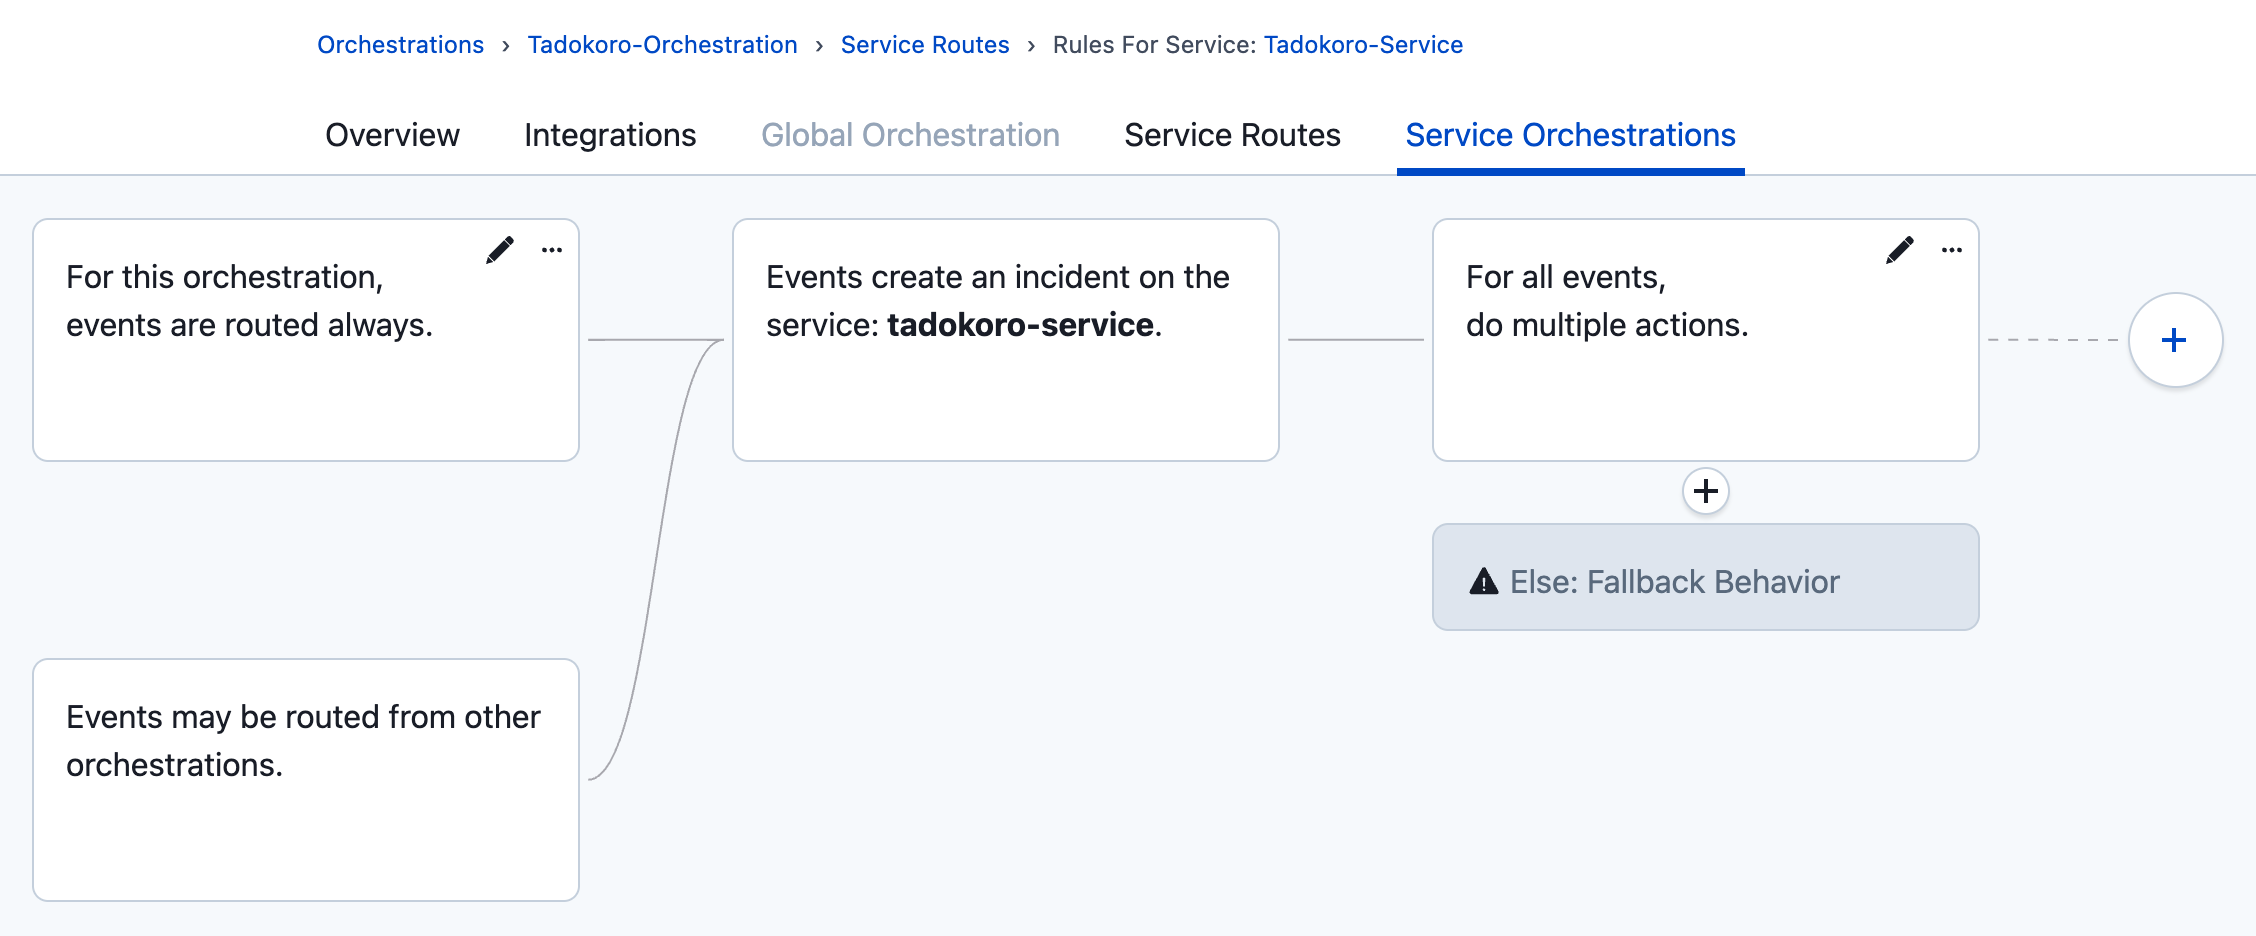The image size is (2256, 936).
Task: Switch to the Overview tab
Action: click(x=392, y=135)
